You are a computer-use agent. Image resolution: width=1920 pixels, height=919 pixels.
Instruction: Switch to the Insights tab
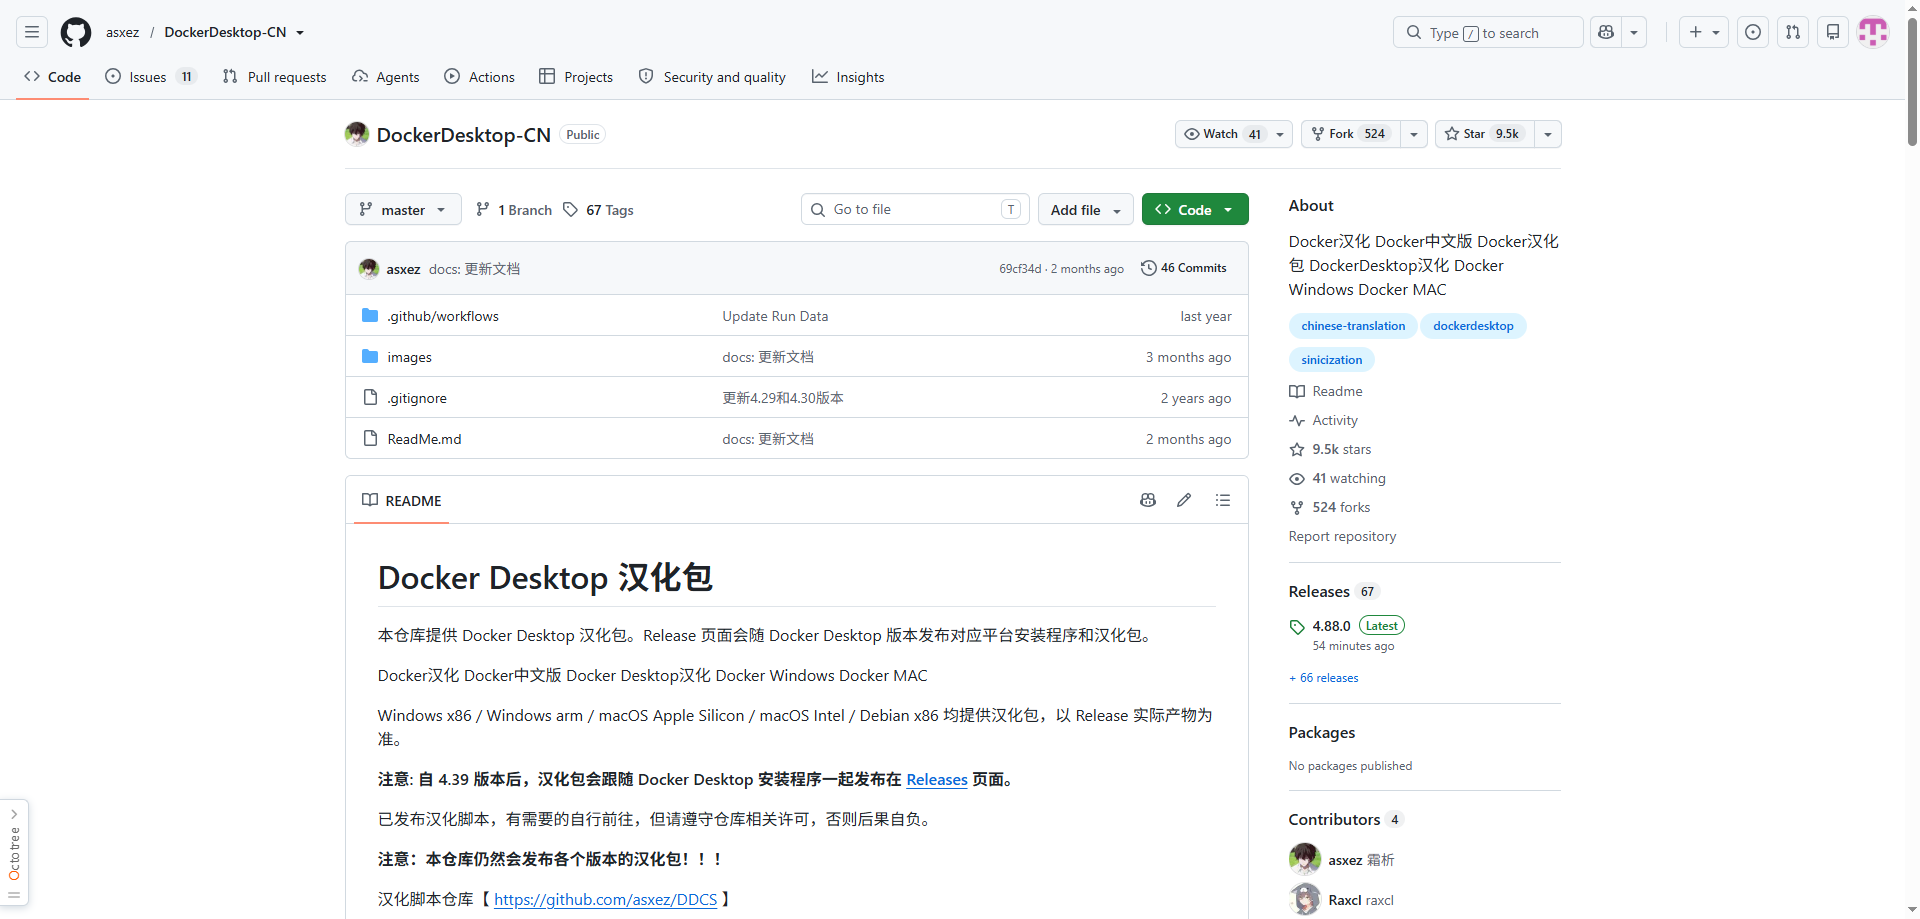848,77
